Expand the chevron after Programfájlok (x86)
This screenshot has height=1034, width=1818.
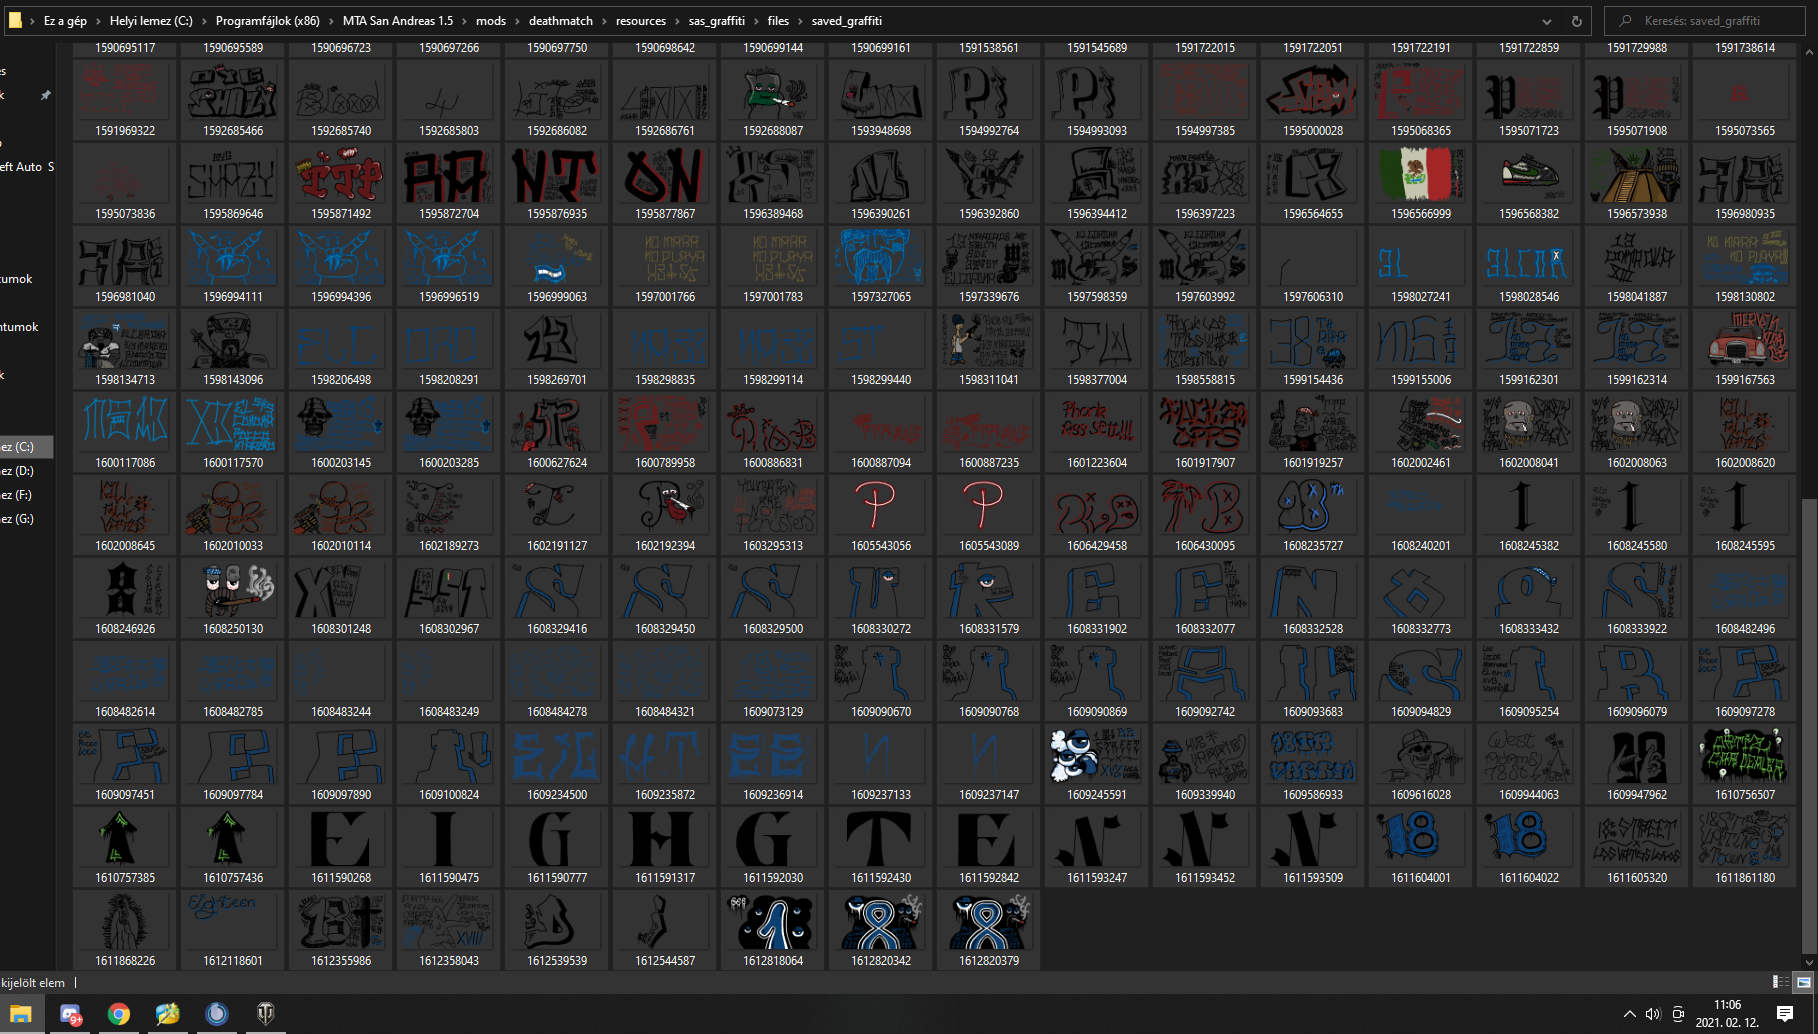(331, 21)
